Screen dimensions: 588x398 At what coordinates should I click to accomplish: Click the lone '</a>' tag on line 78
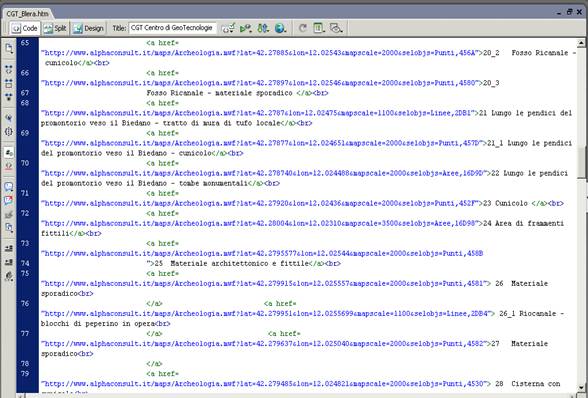(x=154, y=363)
